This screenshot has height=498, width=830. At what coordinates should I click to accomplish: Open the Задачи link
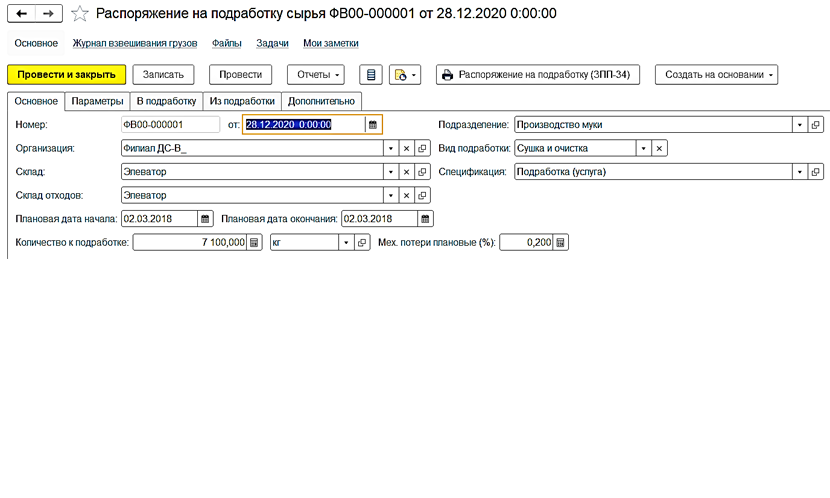tap(272, 43)
